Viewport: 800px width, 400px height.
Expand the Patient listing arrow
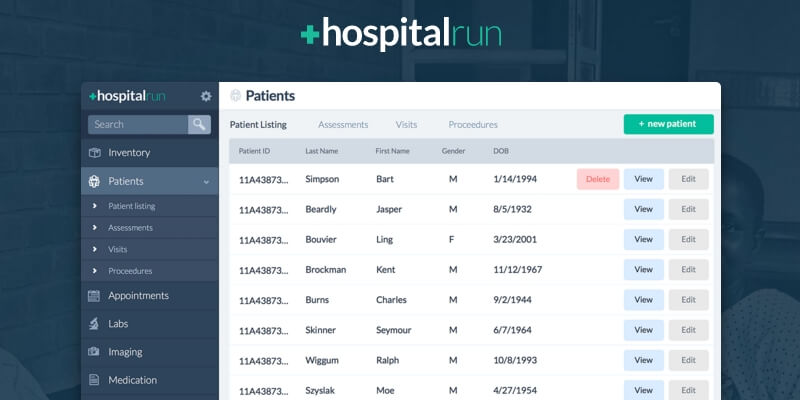pyautogui.click(x=94, y=206)
